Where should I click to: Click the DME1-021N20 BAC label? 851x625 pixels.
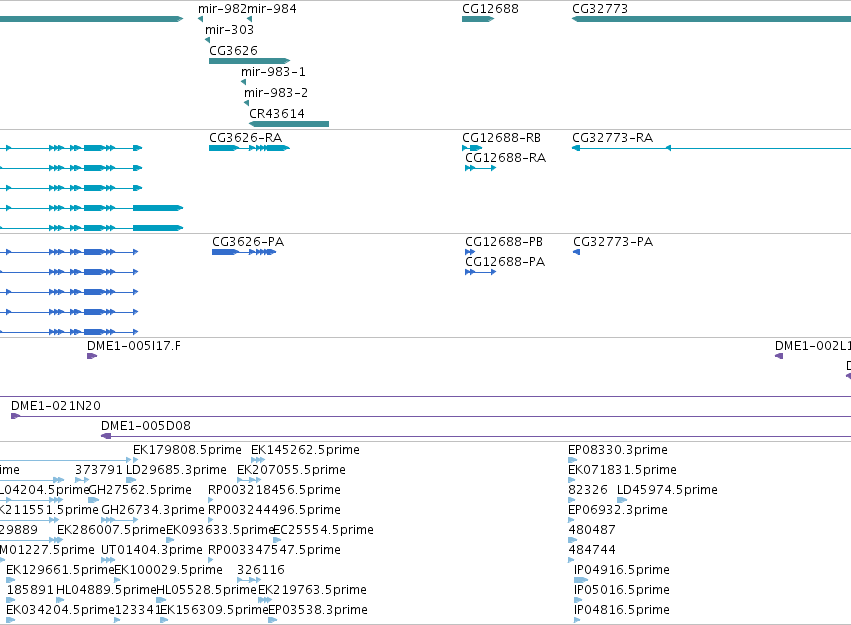tap(56, 406)
